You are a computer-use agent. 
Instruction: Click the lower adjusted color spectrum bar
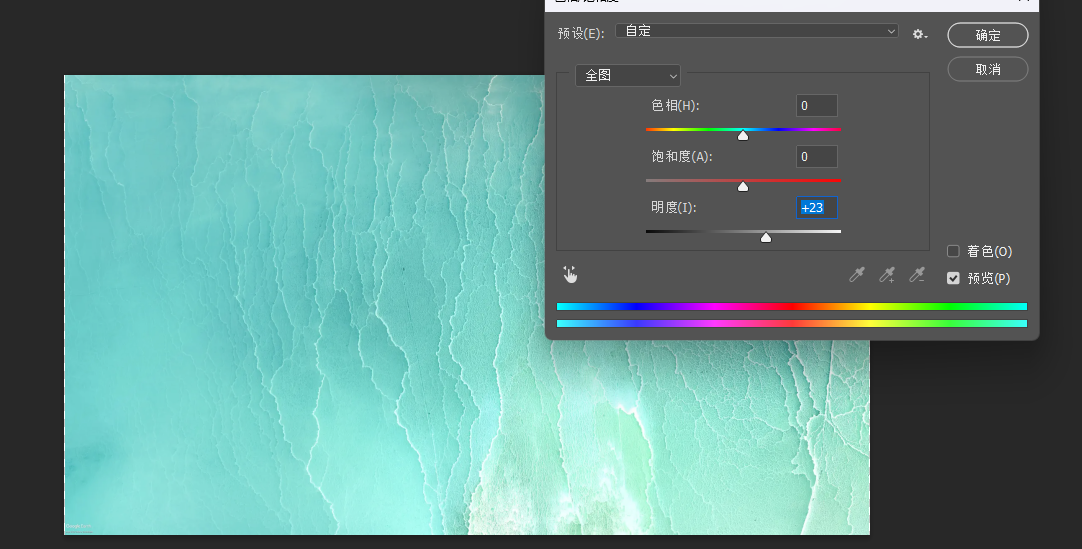click(791, 323)
